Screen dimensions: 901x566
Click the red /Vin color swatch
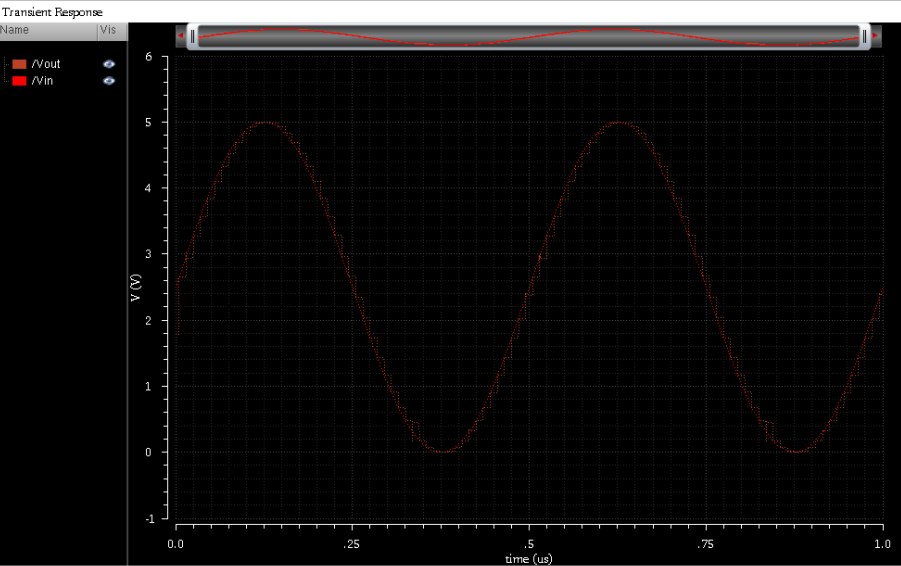pos(19,81)
